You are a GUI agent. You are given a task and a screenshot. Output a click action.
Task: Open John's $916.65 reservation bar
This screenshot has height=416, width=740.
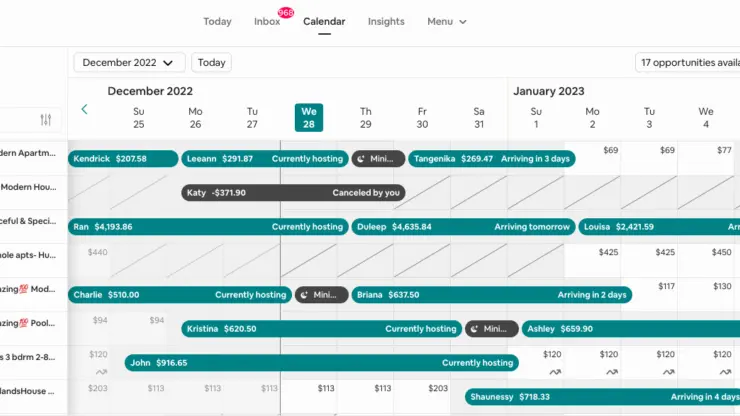[321, 363]
